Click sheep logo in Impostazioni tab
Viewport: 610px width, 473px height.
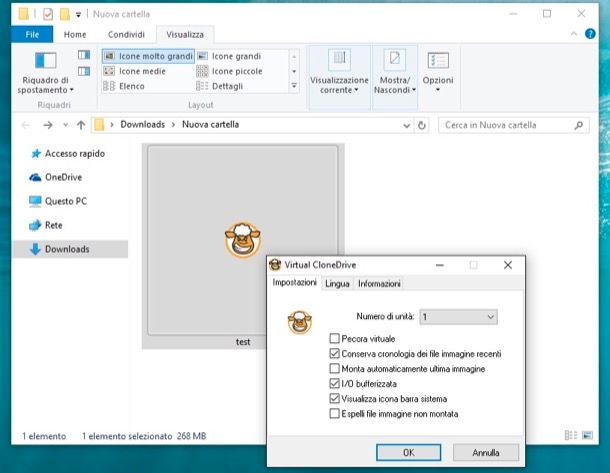point(300,322)
